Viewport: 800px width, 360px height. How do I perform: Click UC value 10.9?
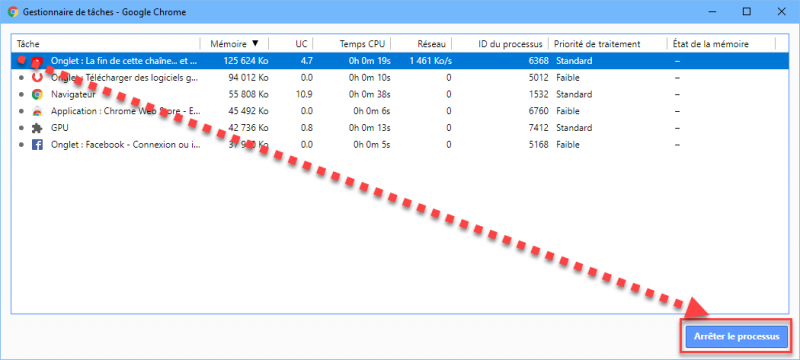[x=305, y=94]
